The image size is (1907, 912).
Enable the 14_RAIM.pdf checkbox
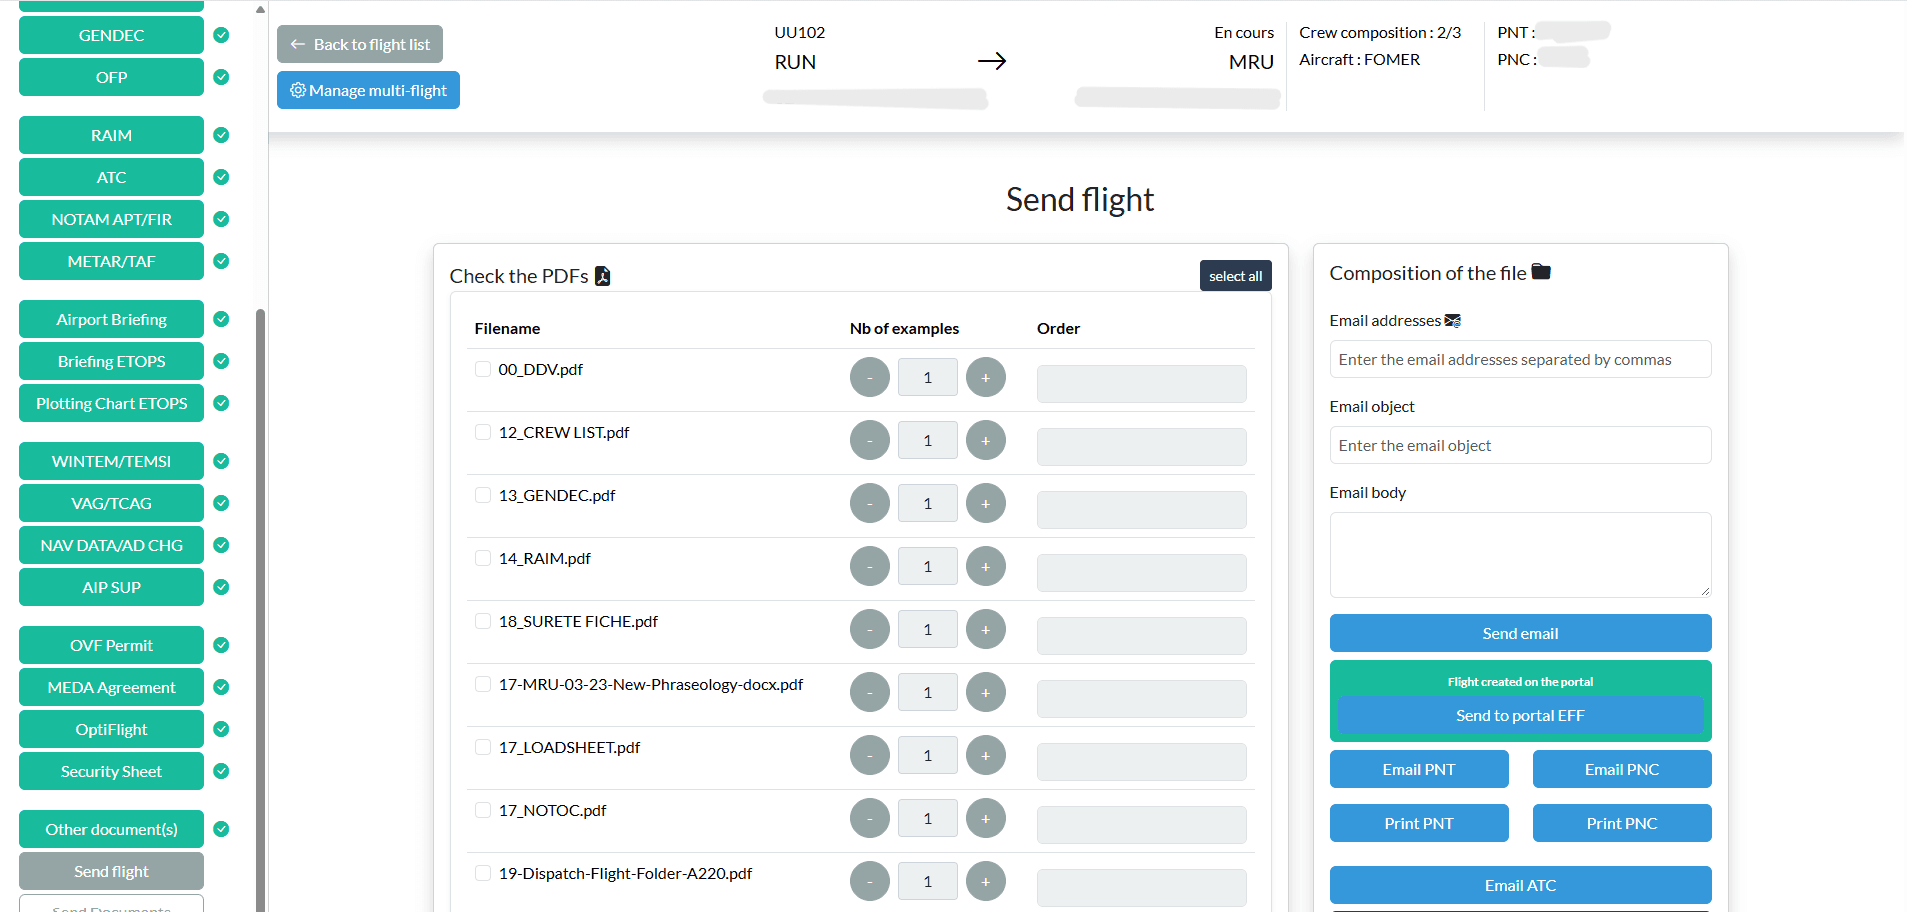(x=483, y=558)
